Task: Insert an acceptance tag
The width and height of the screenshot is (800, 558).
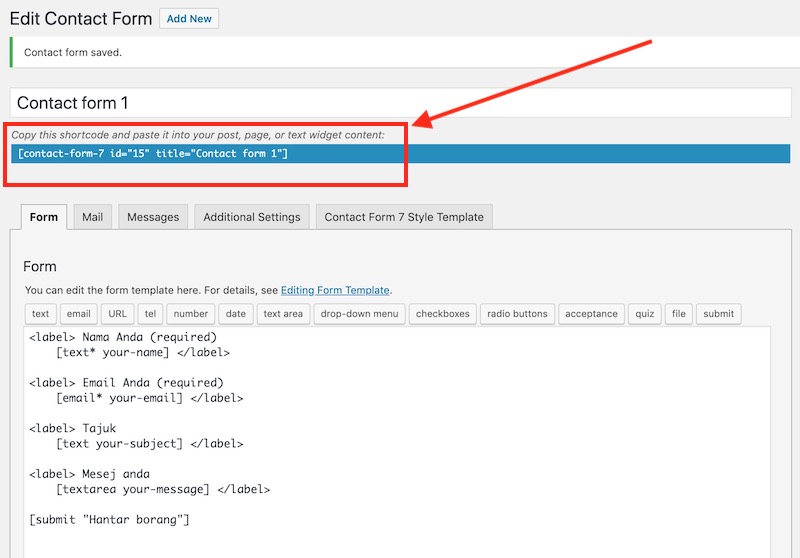Action: click(x=591, y=314)
